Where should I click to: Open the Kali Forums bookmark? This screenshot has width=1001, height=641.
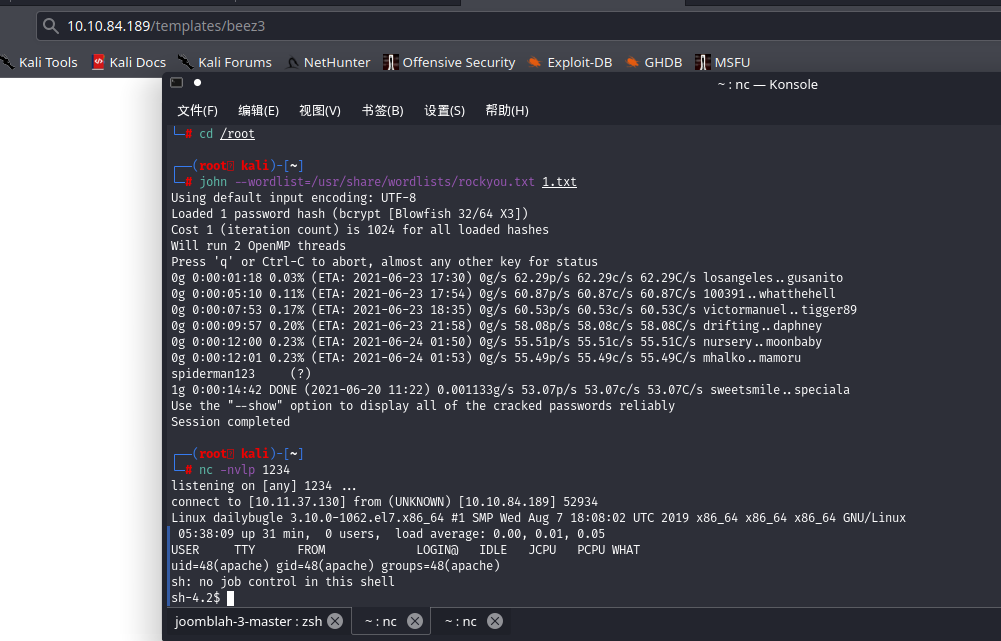(225, 63)
